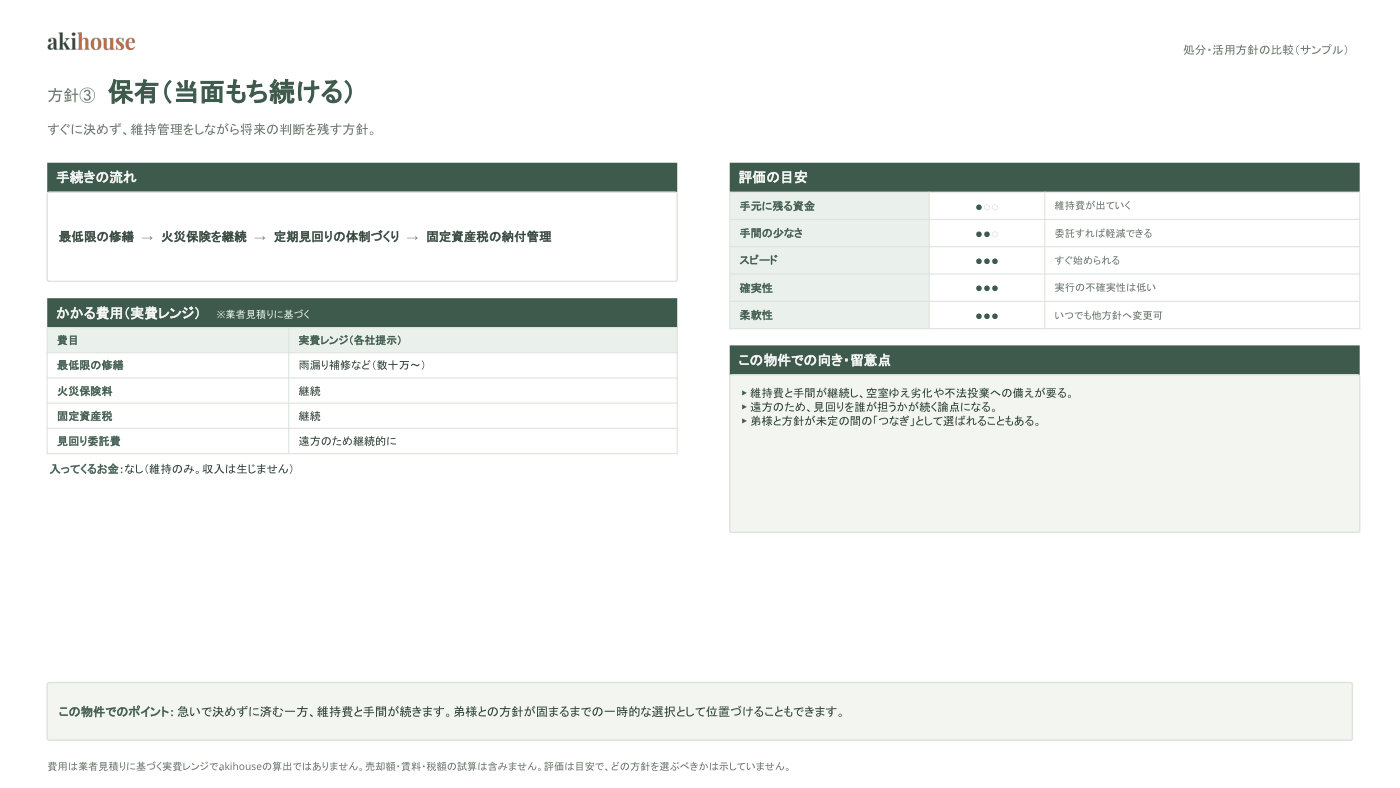Select the title 保有(当面もち続ける)
This screenshot has width=1400, height=788.
coord(231,93)
